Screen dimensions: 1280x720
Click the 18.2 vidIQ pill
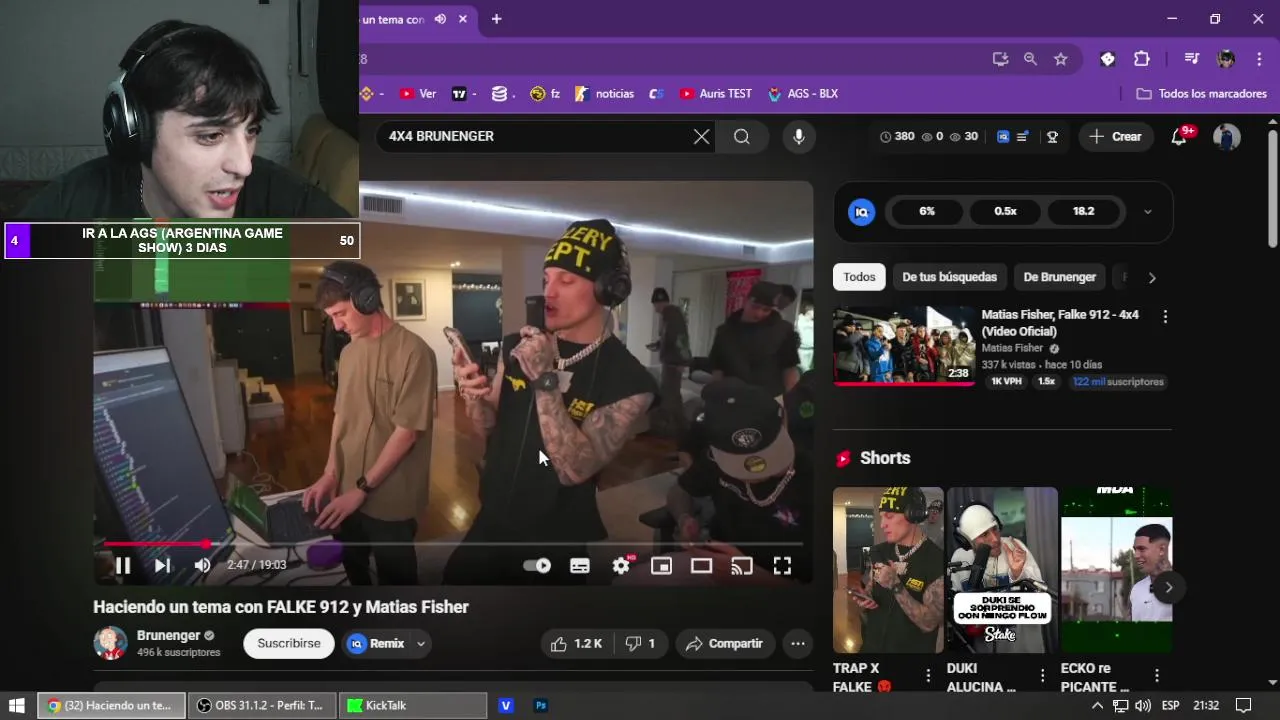pos(1083,211)
